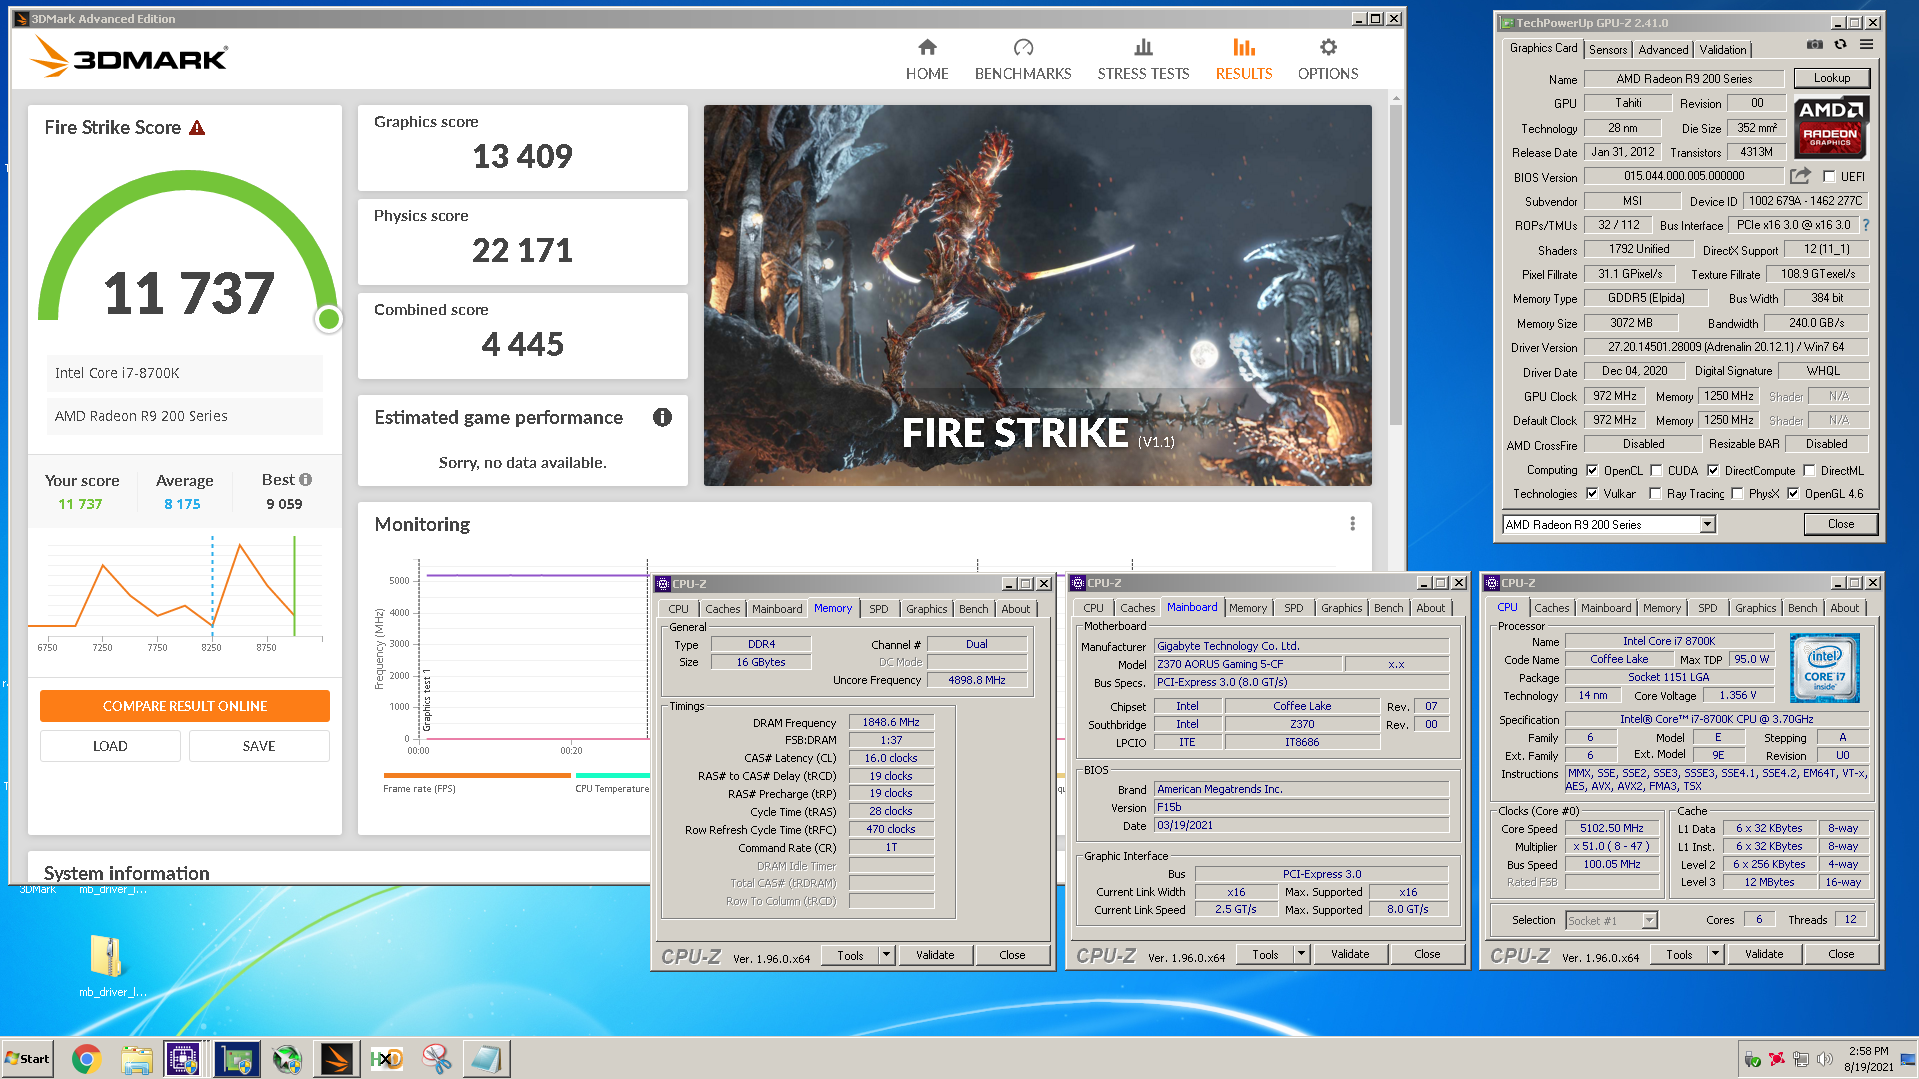Toggle the OpenGL 4.6 checkbox
Image resolution: width=1919 pixels, height=1079 pixels.
[x=1793, y=493]
